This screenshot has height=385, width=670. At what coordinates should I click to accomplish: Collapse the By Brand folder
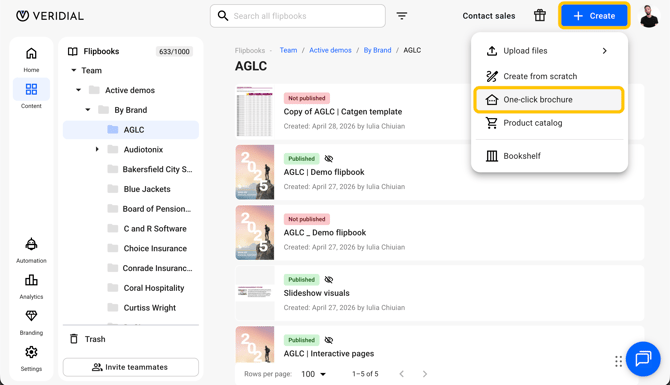88,110
